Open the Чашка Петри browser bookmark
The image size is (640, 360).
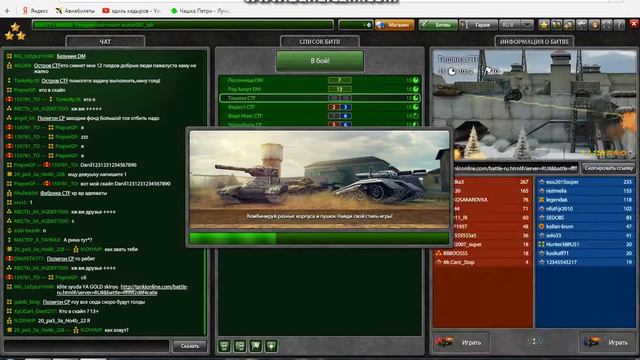coord(200,11)
